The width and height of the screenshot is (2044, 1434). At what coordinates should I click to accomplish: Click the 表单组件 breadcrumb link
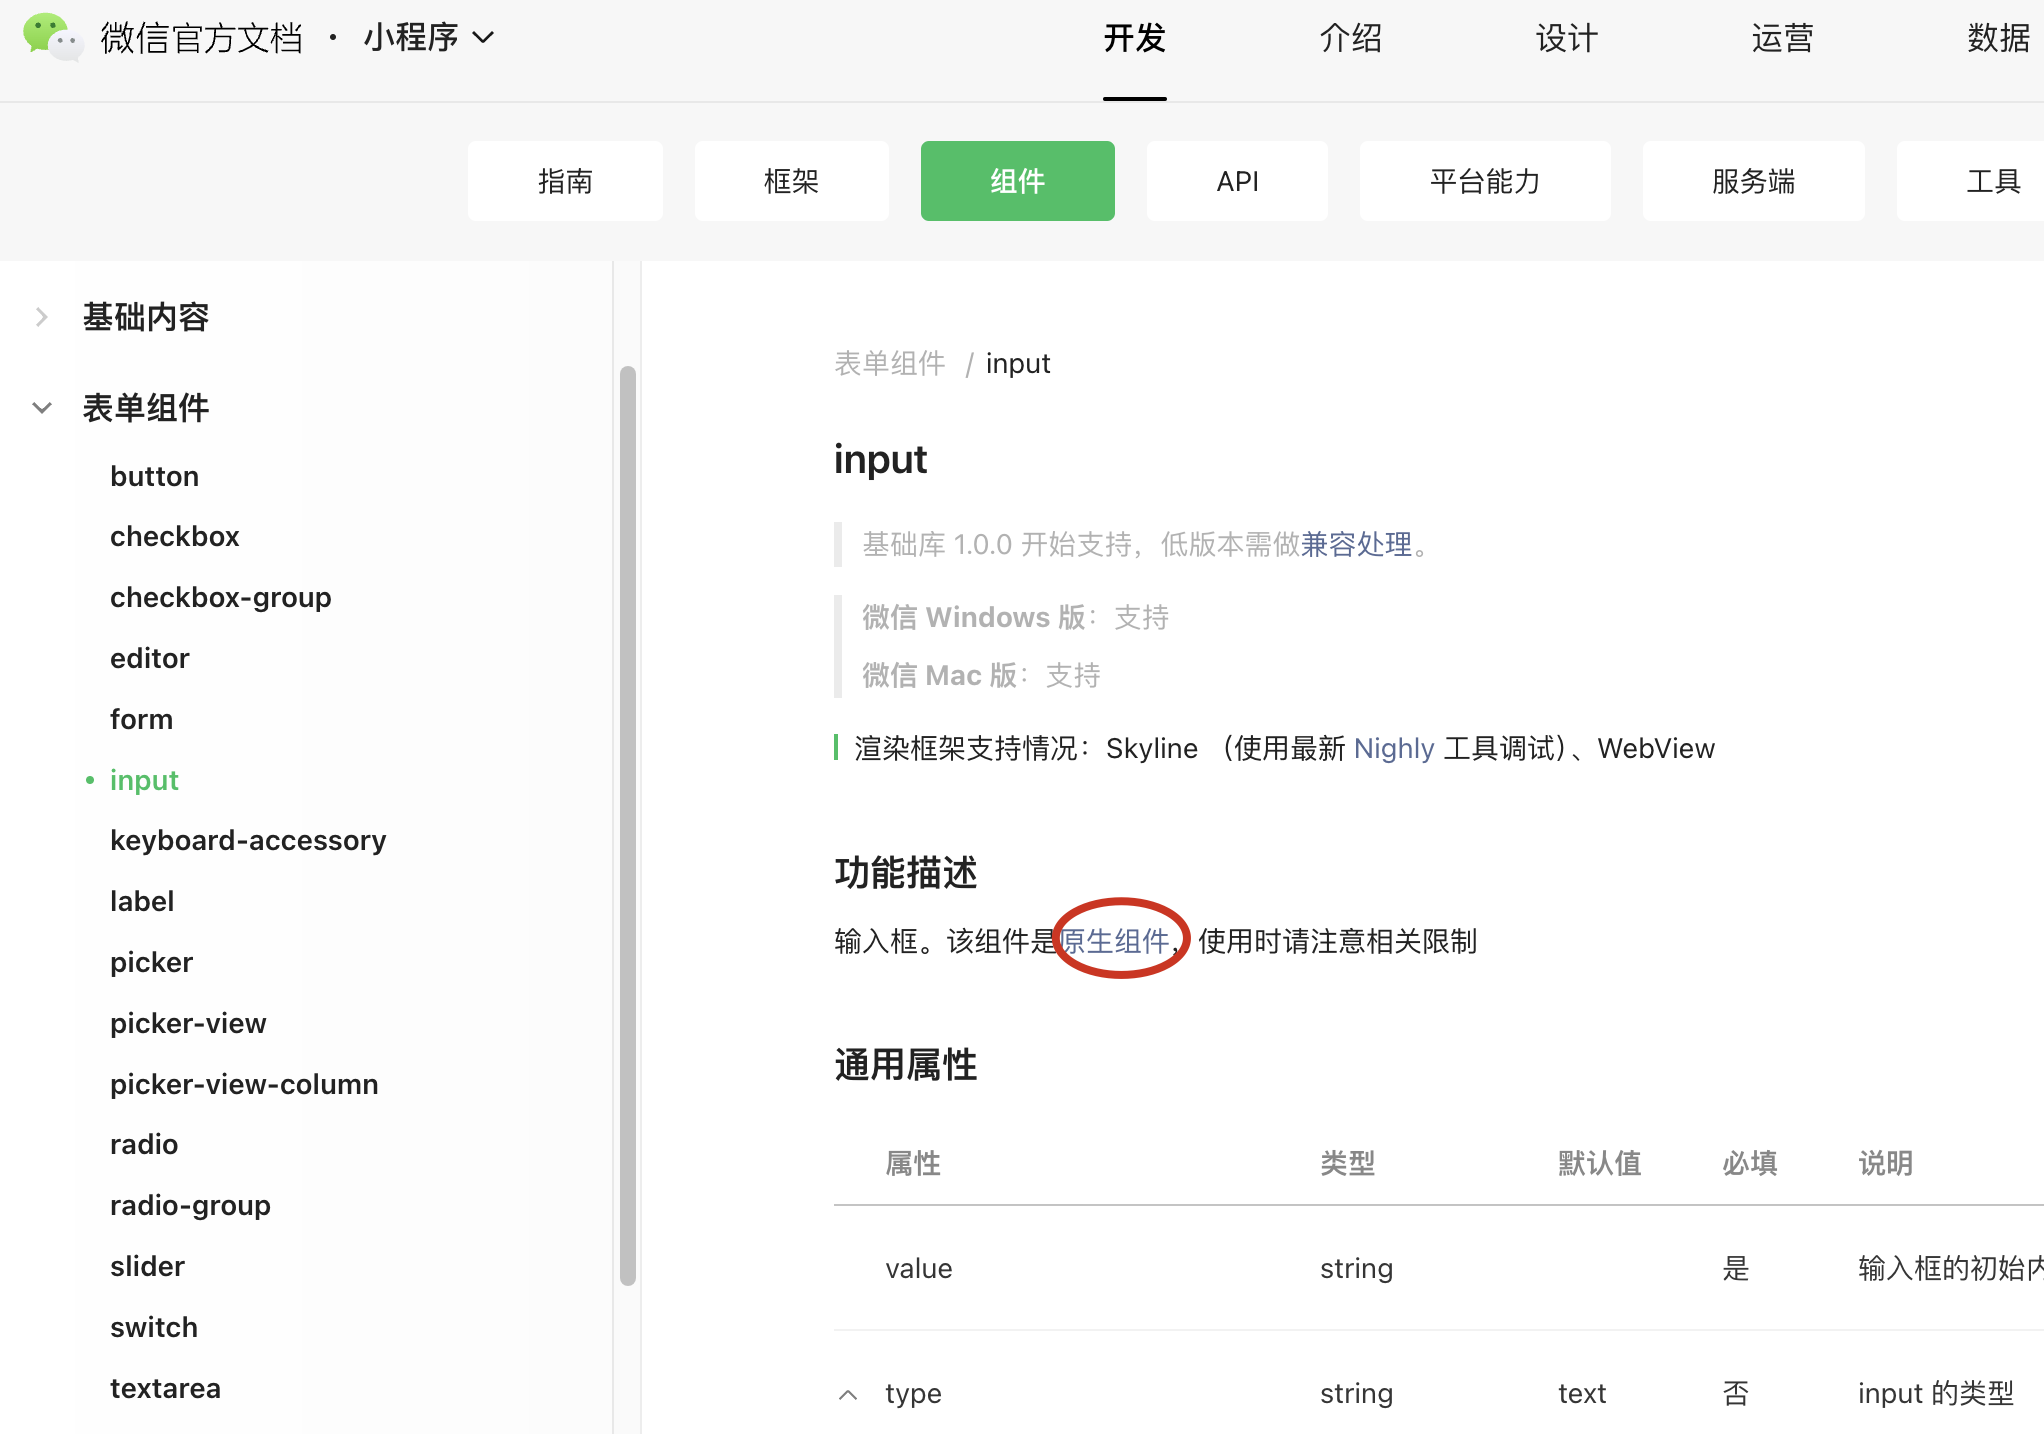tap(890, 363)
